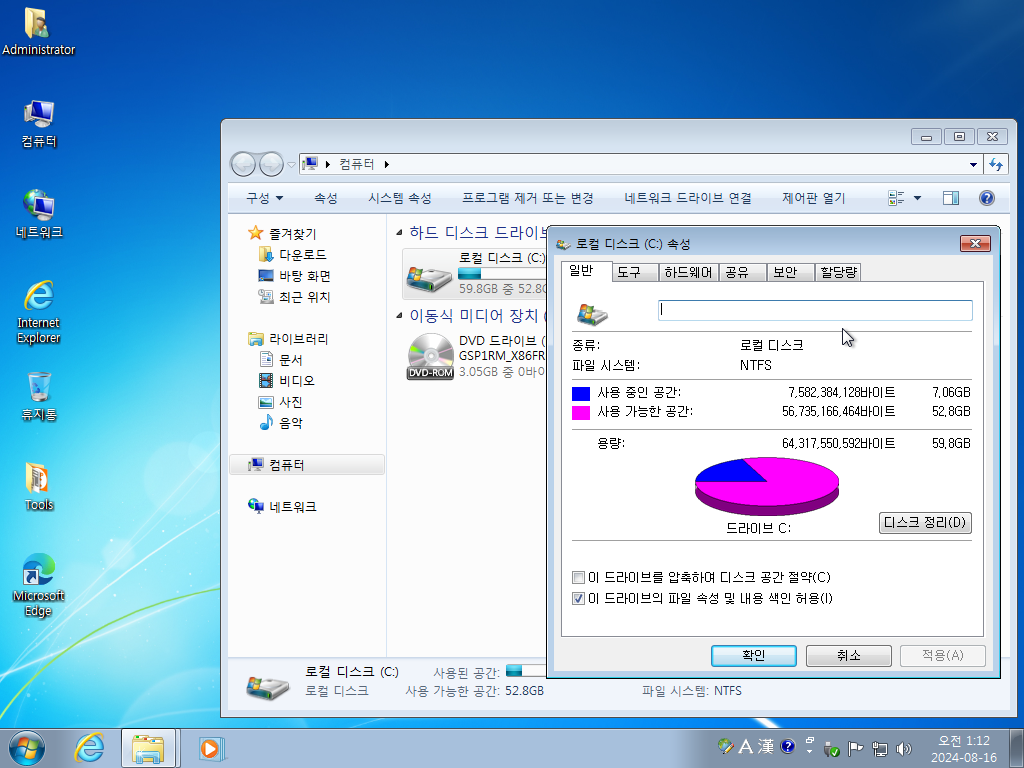Expand the arrow after 컴퓨터 in address bar
1024x768 pixels.
[x=387, y=164]
